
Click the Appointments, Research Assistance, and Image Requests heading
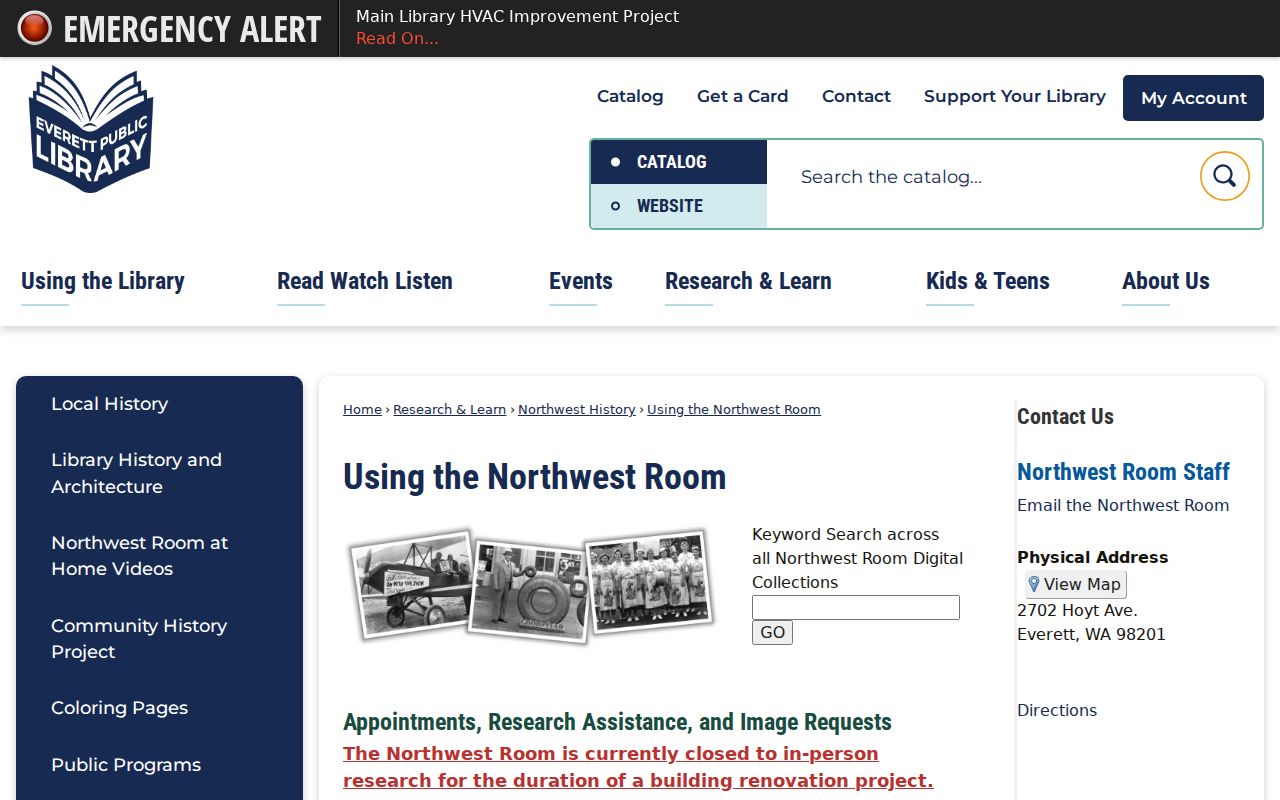click(x=617, y=722)
